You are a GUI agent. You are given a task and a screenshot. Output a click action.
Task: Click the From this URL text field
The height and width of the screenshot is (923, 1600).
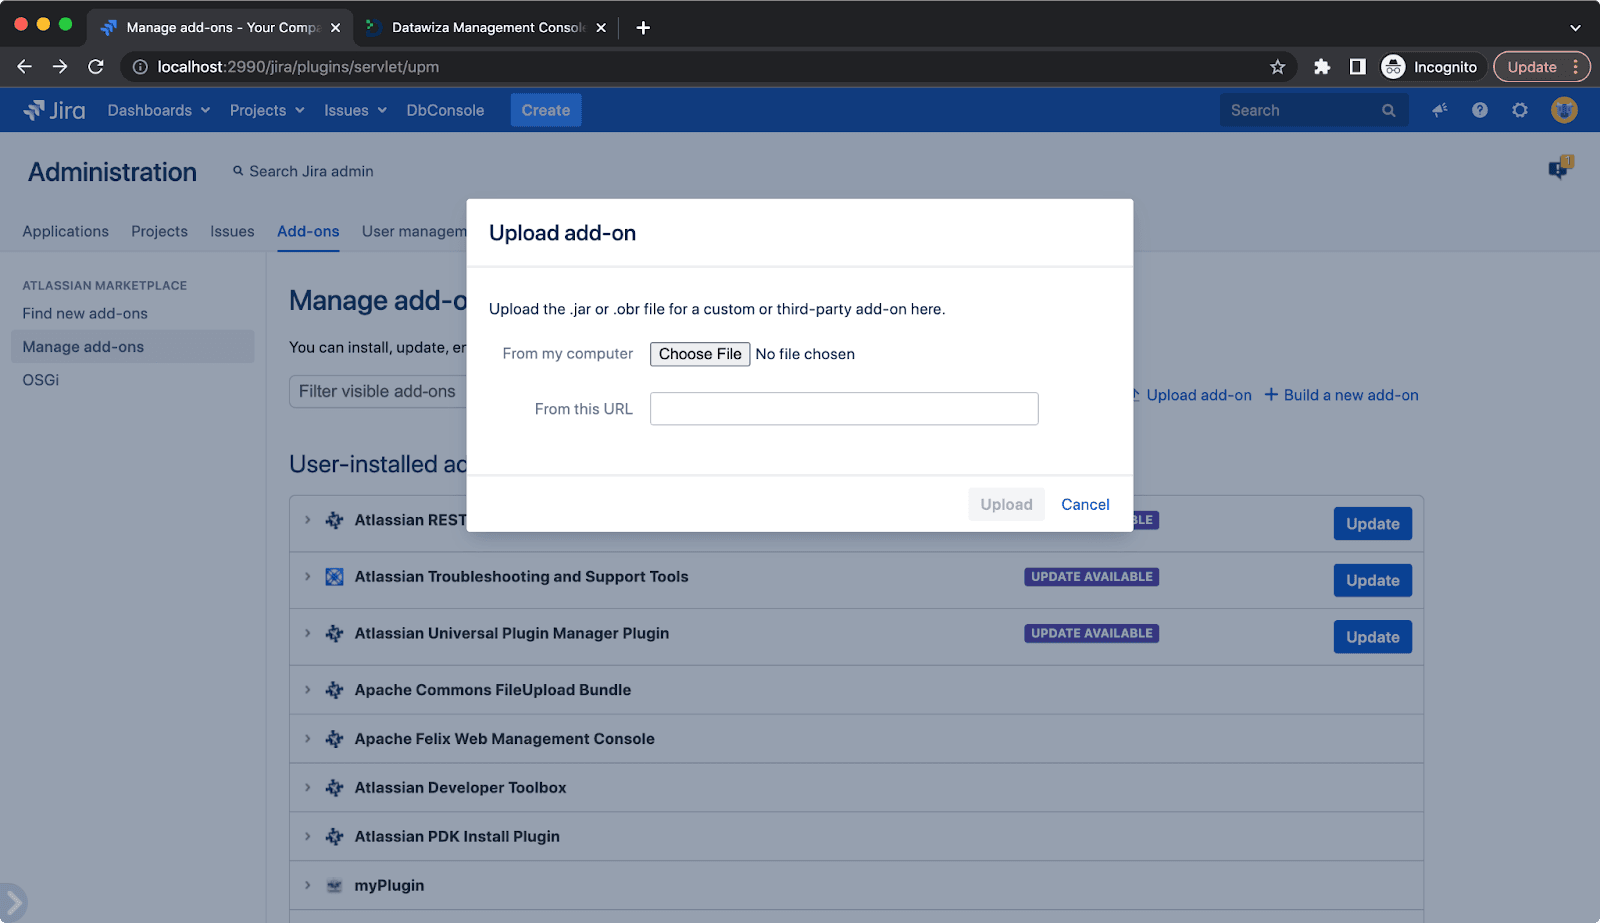point(844,409)
